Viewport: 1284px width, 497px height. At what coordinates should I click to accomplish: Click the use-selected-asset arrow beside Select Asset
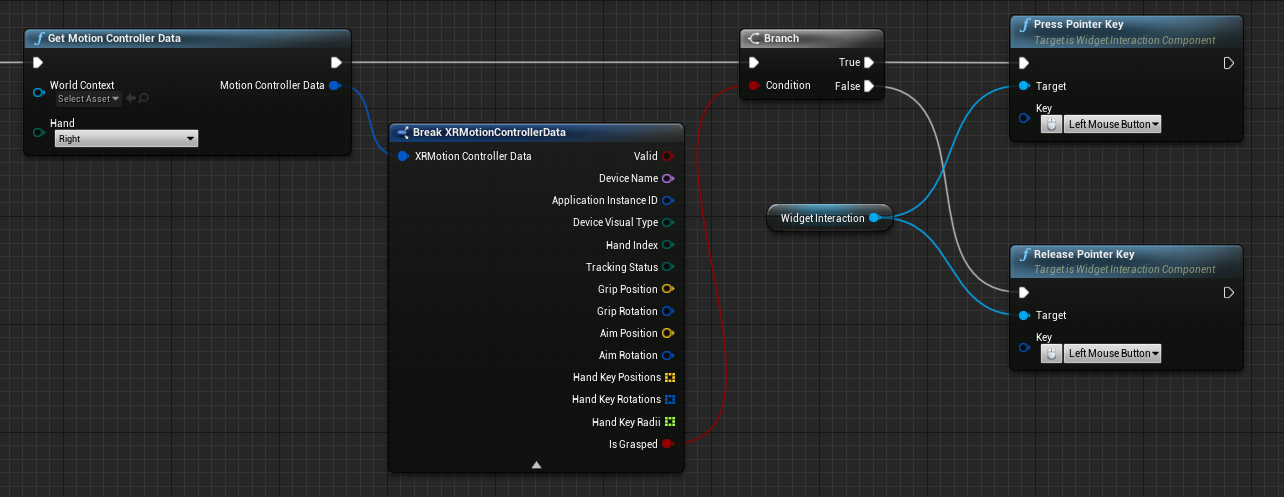[x=130, y=99]
